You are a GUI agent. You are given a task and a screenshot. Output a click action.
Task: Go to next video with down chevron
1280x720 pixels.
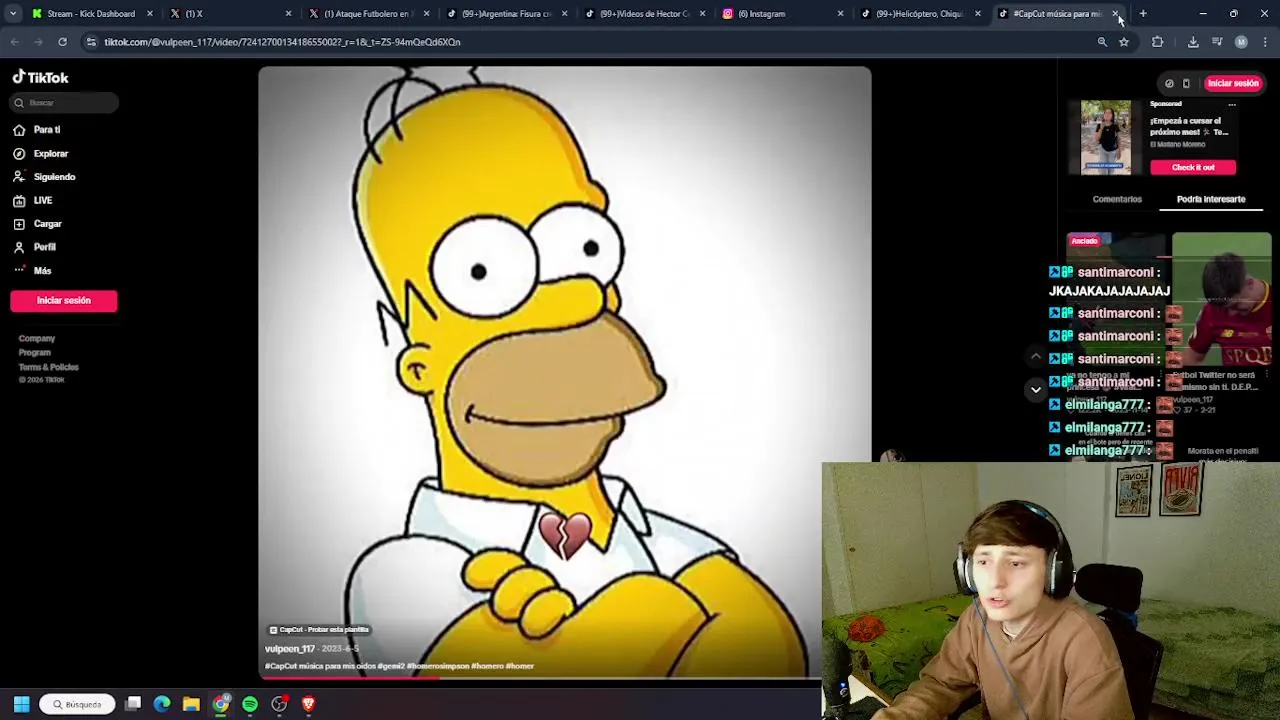click(1036, 390)
